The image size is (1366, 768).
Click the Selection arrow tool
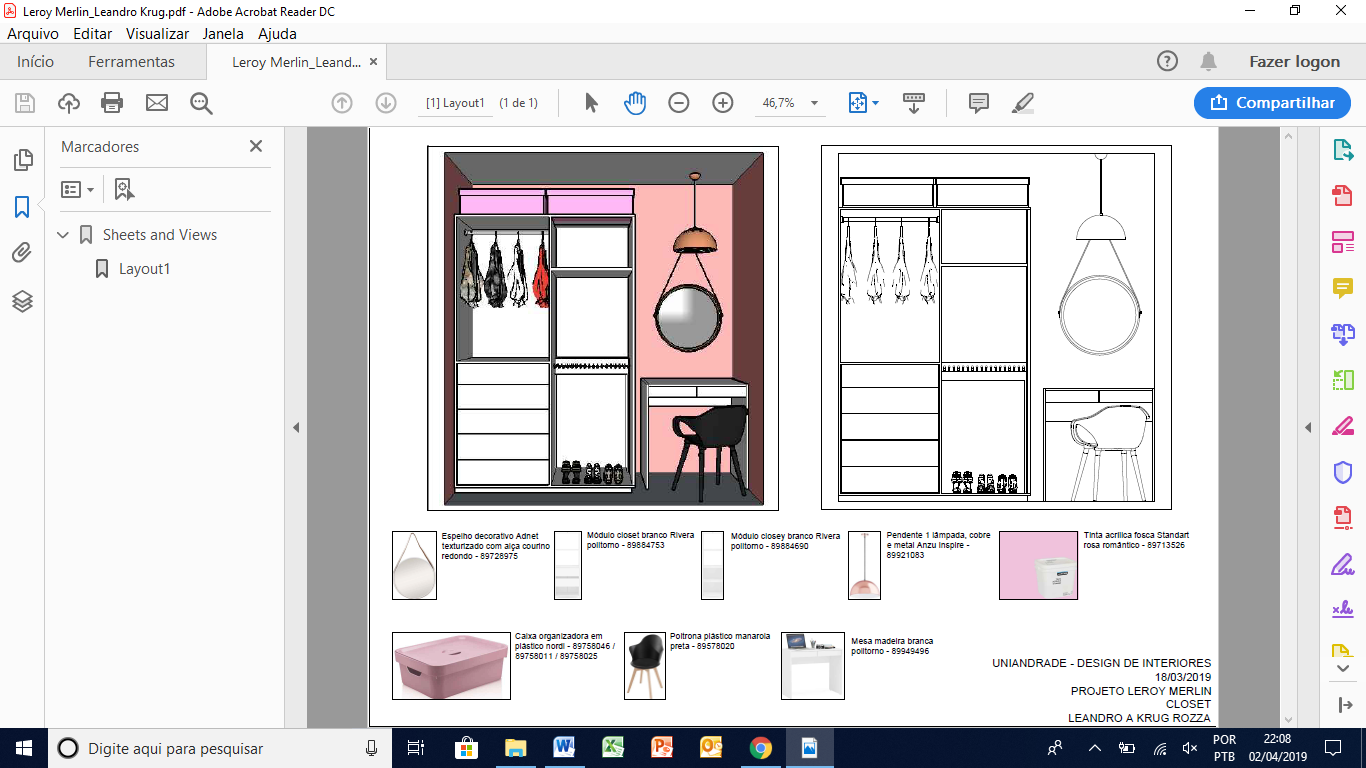pyautogui.click(x=591, y=103)
